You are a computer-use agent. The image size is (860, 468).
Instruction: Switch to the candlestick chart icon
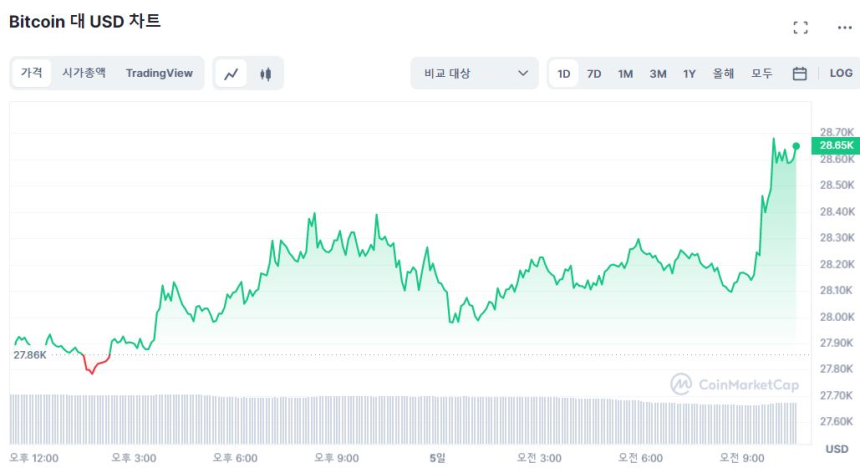(265, 73)
